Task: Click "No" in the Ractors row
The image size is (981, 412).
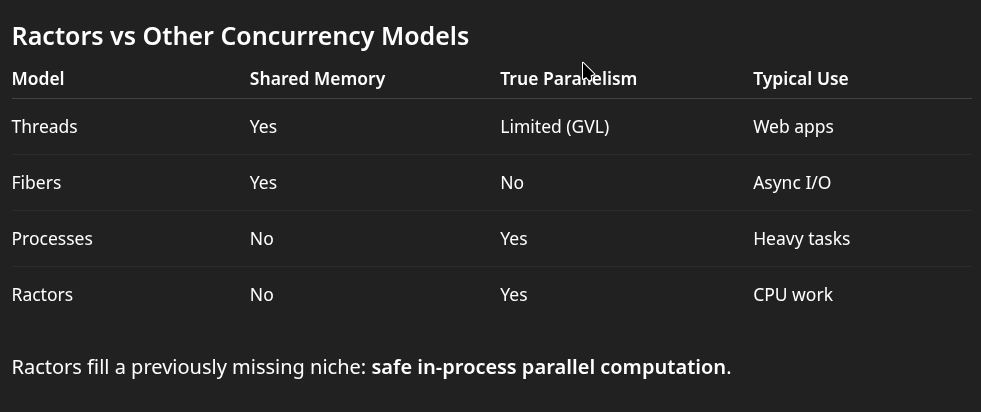Action: pyautogui.click(x=261, y=295)
